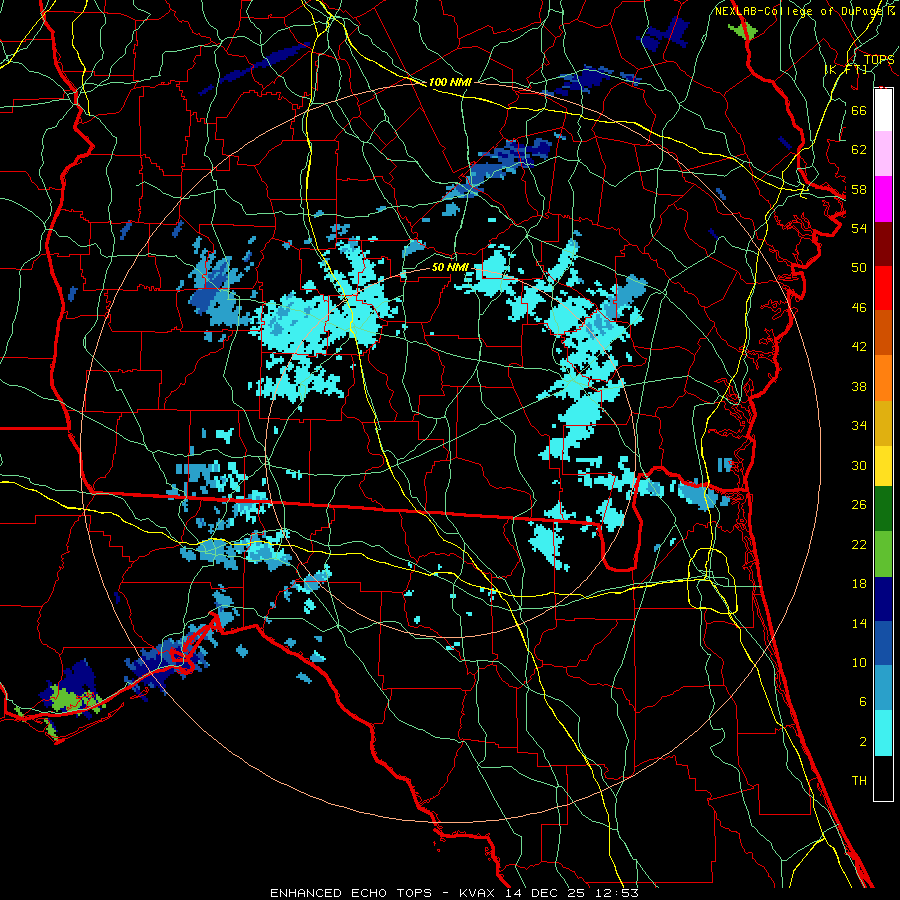The image size is (900, 900).
Task: Click the black TH threshold legend swatch
Action: click(x=883, y=778)
